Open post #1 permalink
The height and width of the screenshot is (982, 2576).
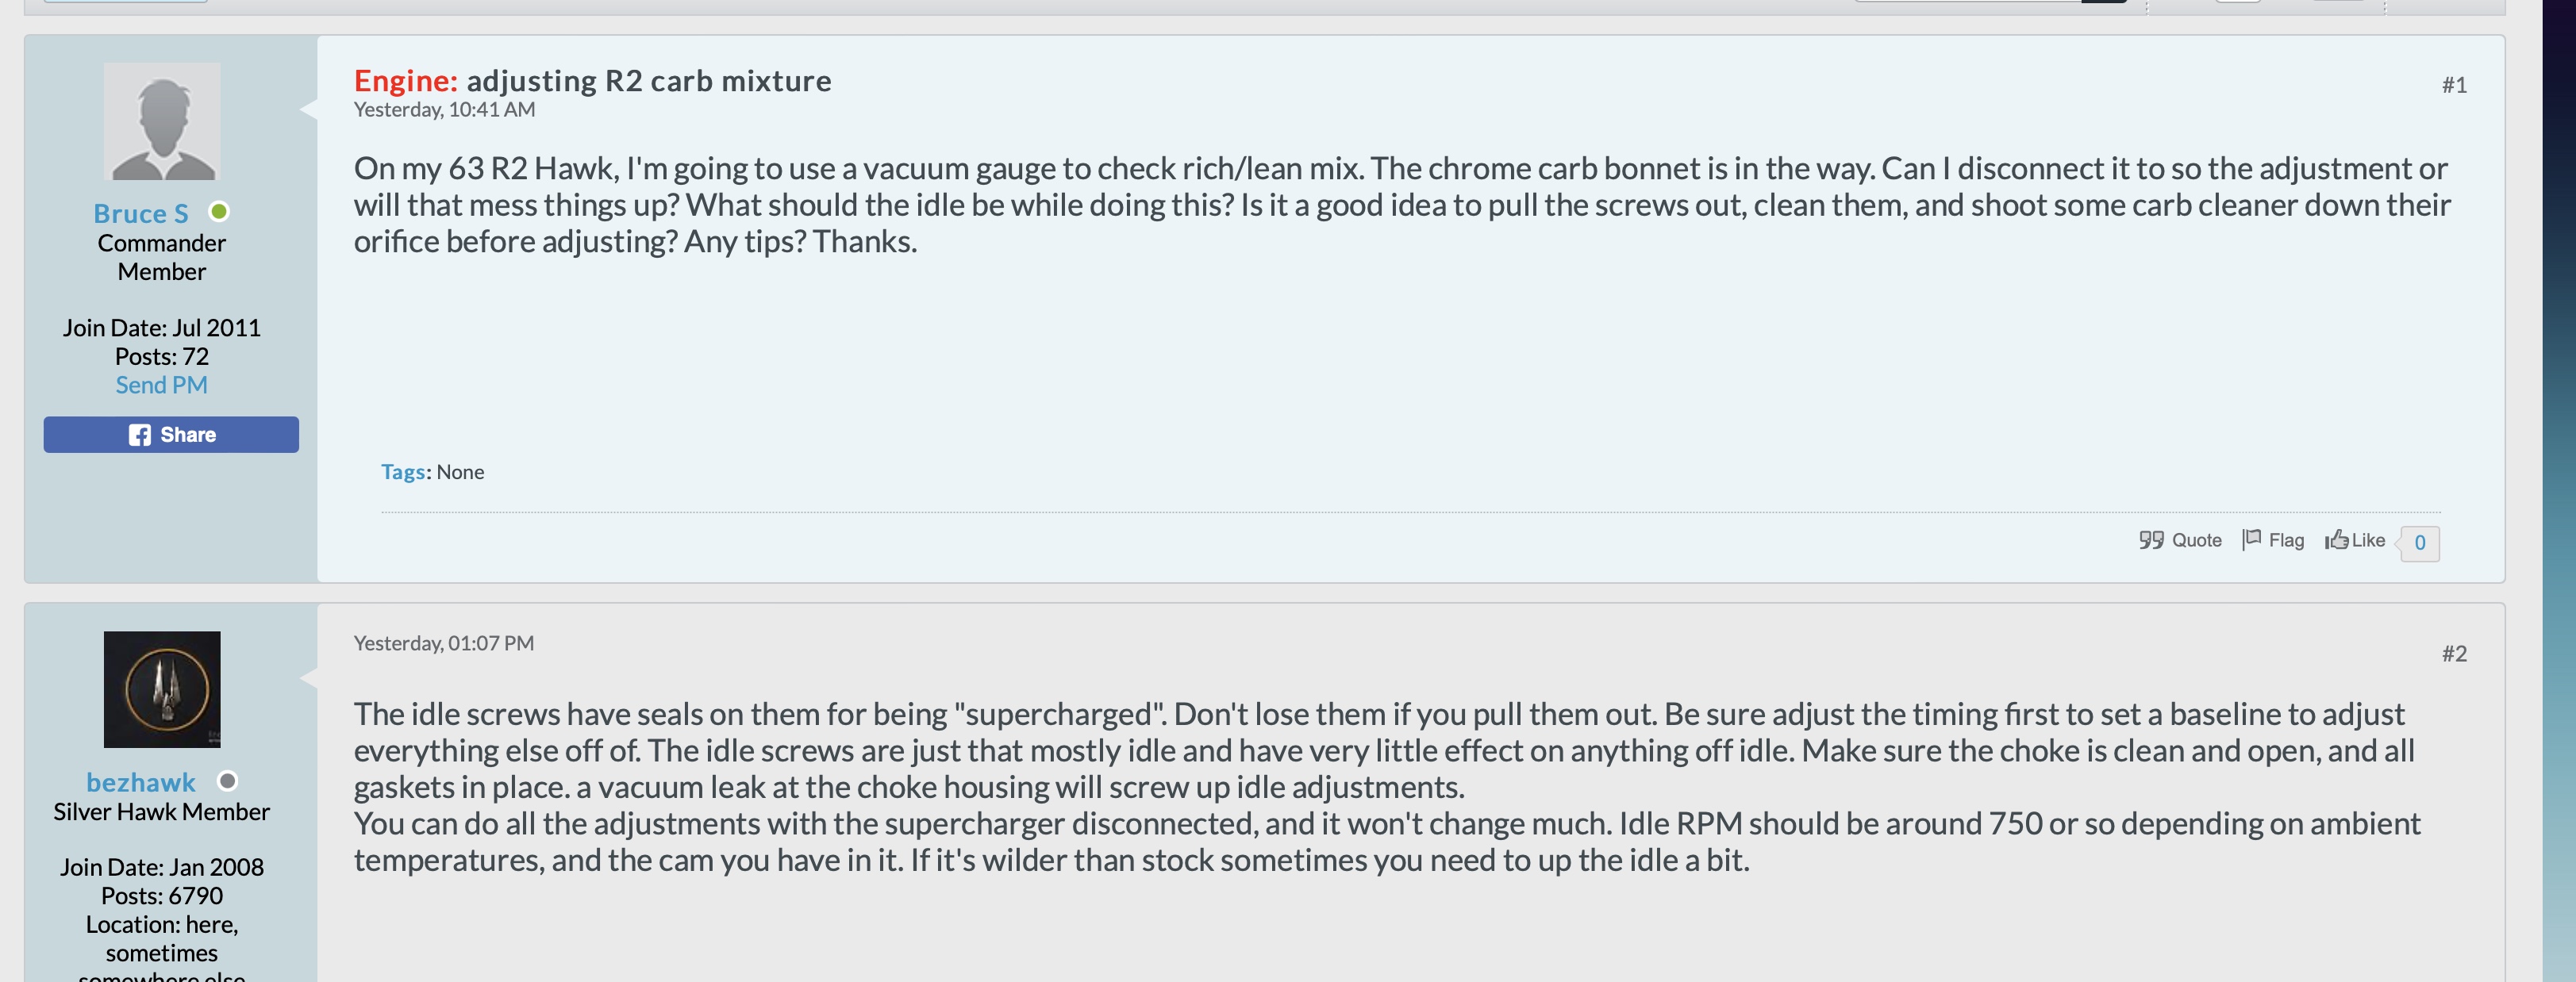click(2454, 85)
